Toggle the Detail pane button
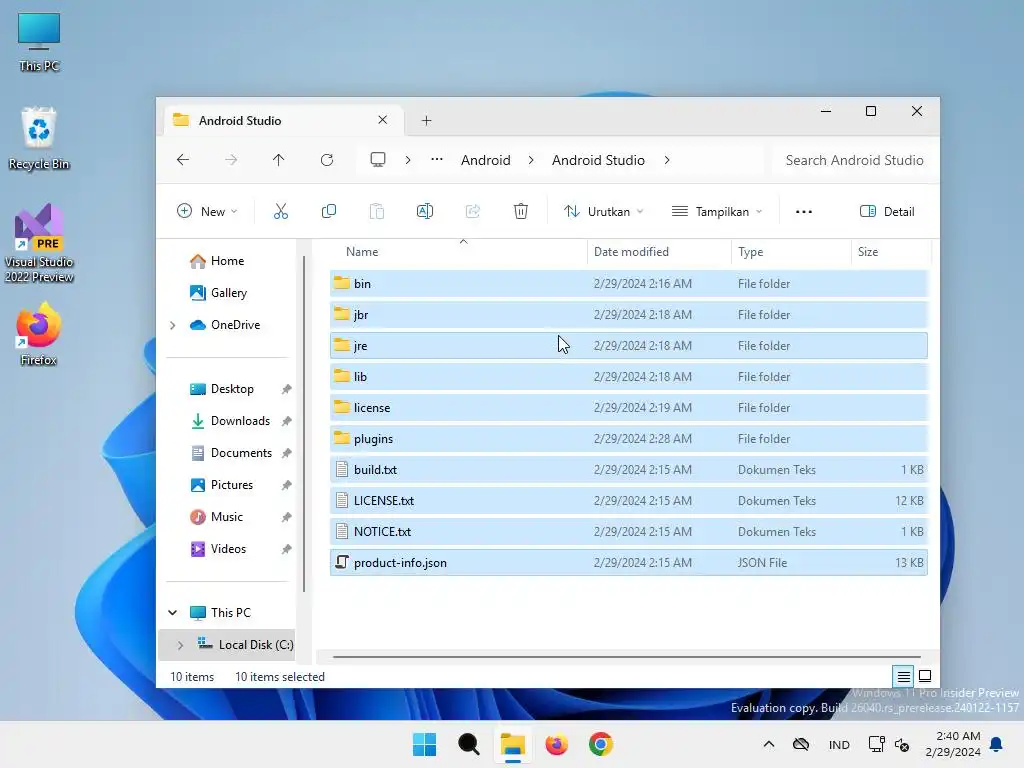This screenshot has height=768, width=1024. point(888,212)
